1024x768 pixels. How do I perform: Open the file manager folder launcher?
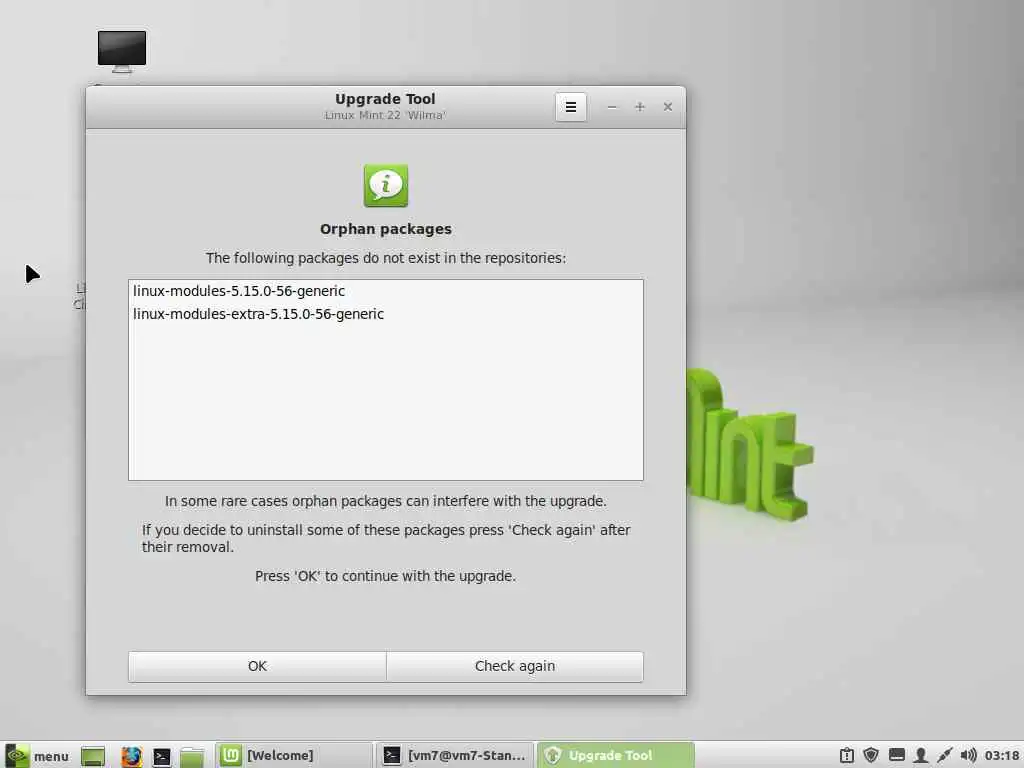[192, 756]
